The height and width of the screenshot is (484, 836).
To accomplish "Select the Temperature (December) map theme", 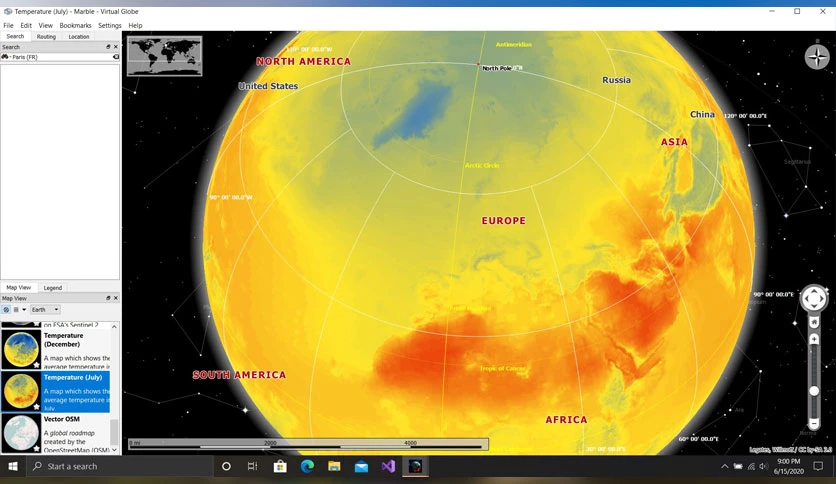I will pos(55,349).
